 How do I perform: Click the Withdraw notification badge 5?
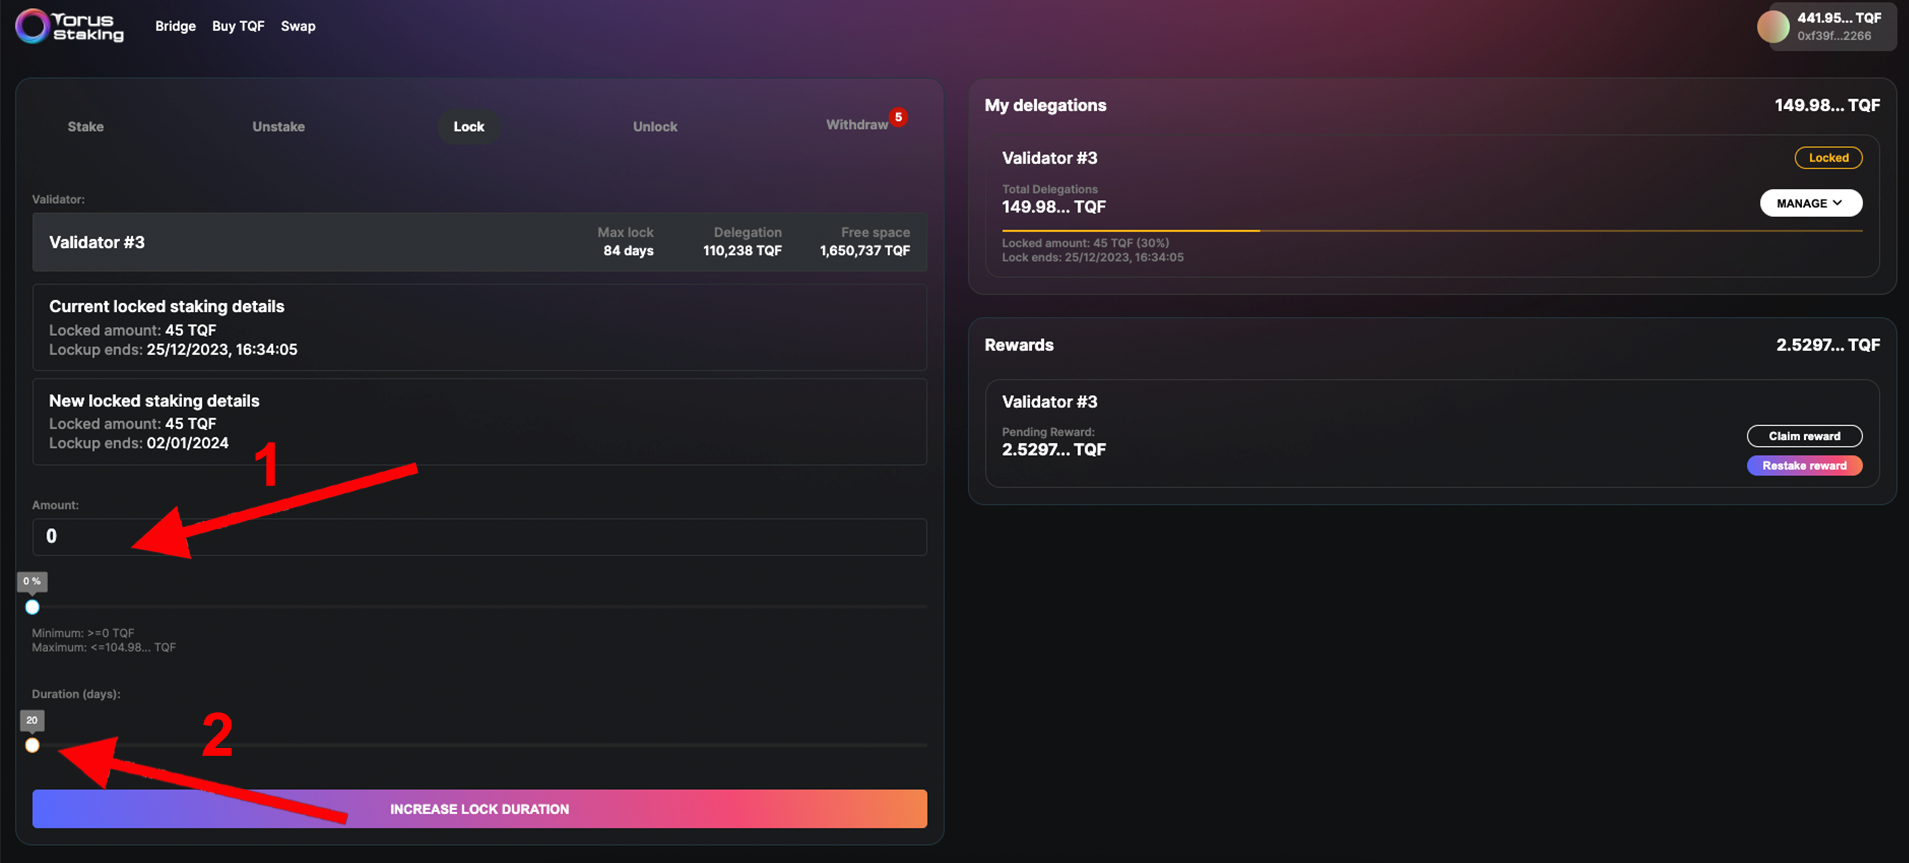coord(898,117)
